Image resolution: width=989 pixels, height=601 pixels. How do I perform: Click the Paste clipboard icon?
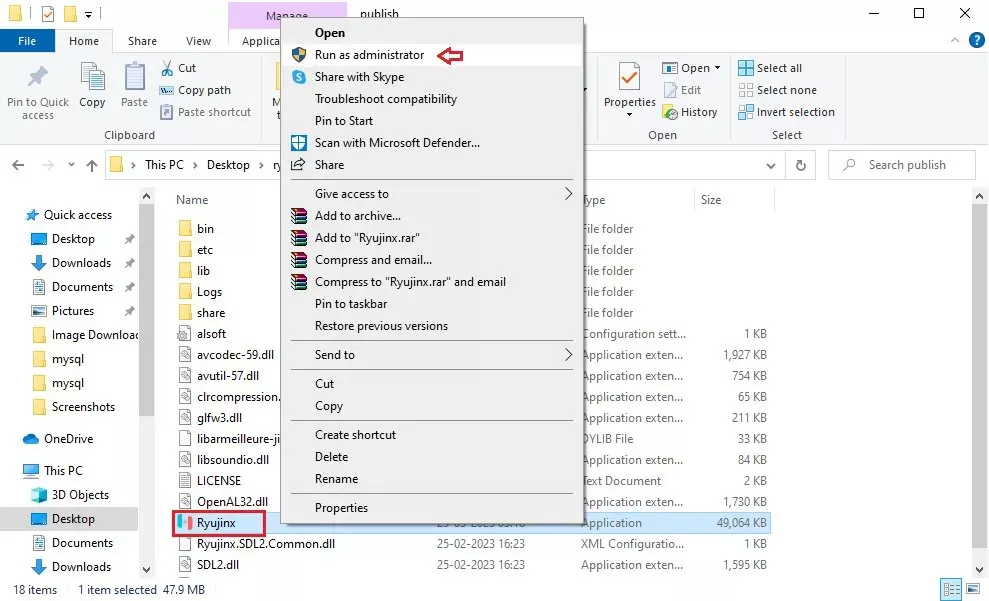click(x=134, y=77)
